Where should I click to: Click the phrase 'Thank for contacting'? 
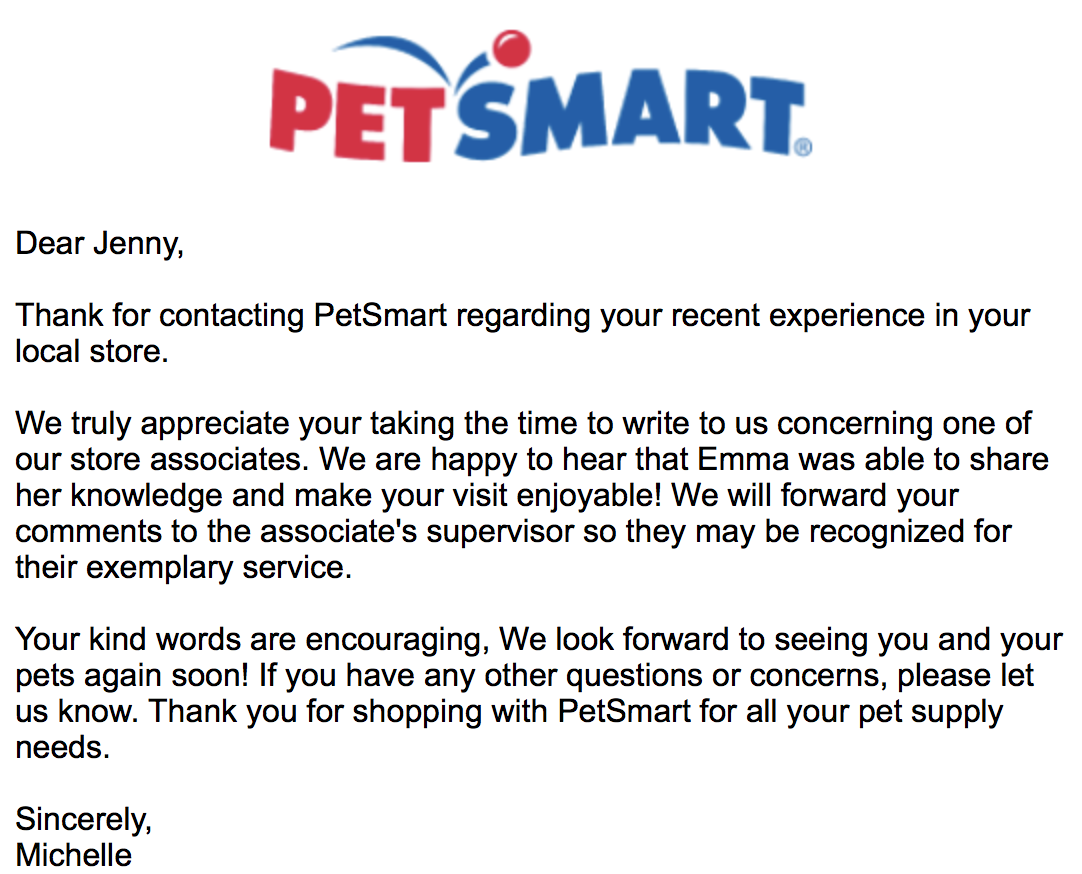point(159,316)
